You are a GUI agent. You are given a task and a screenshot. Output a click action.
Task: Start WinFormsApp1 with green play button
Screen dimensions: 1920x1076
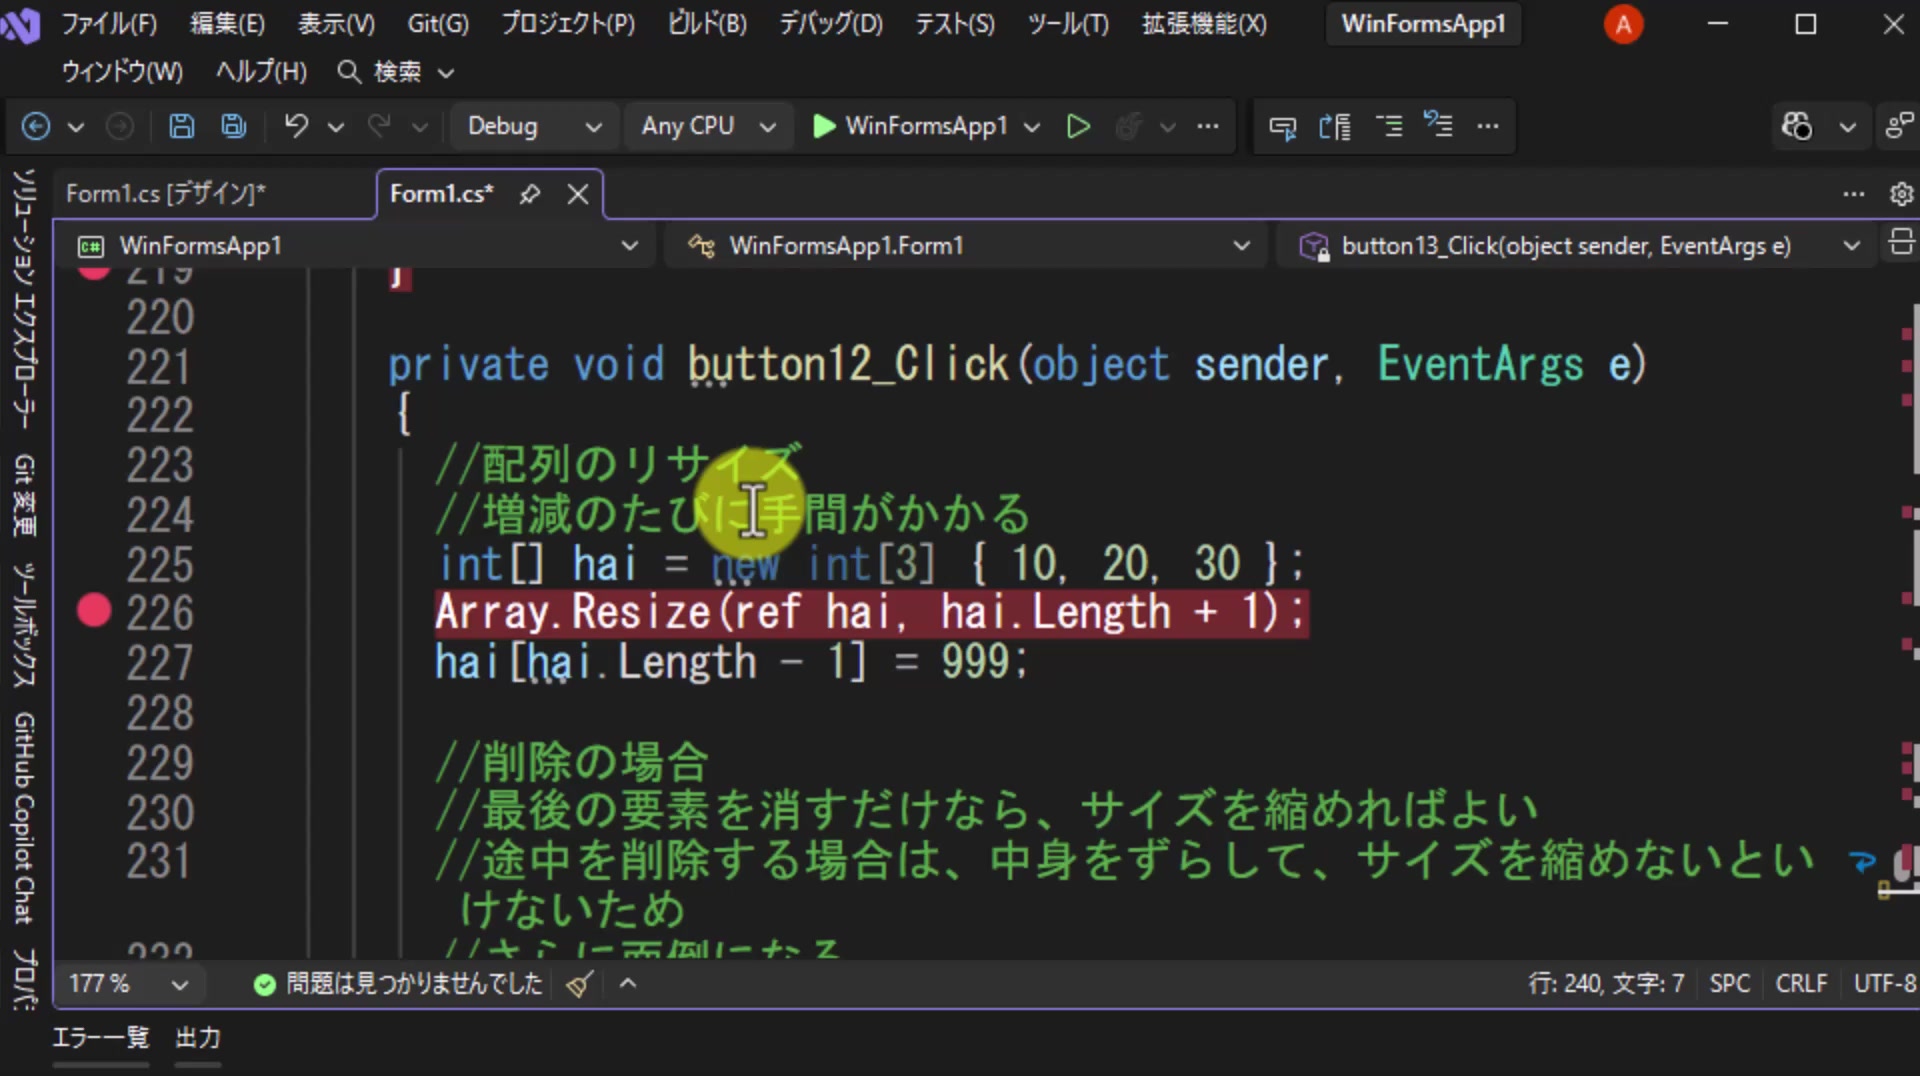coord(911,126)
